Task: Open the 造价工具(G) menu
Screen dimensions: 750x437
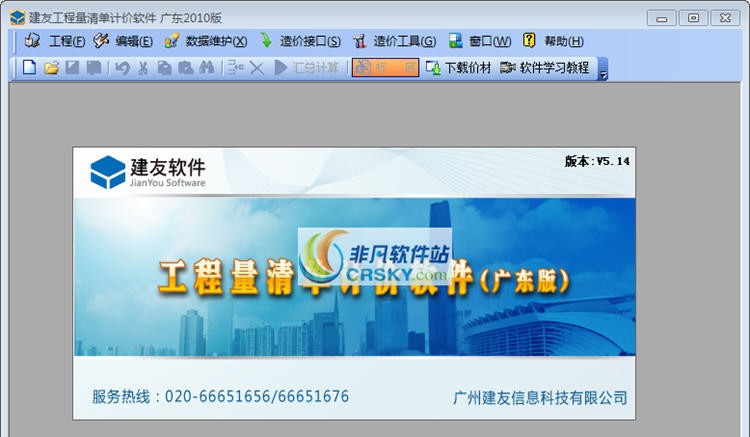Action: click(x=405, y=41)
